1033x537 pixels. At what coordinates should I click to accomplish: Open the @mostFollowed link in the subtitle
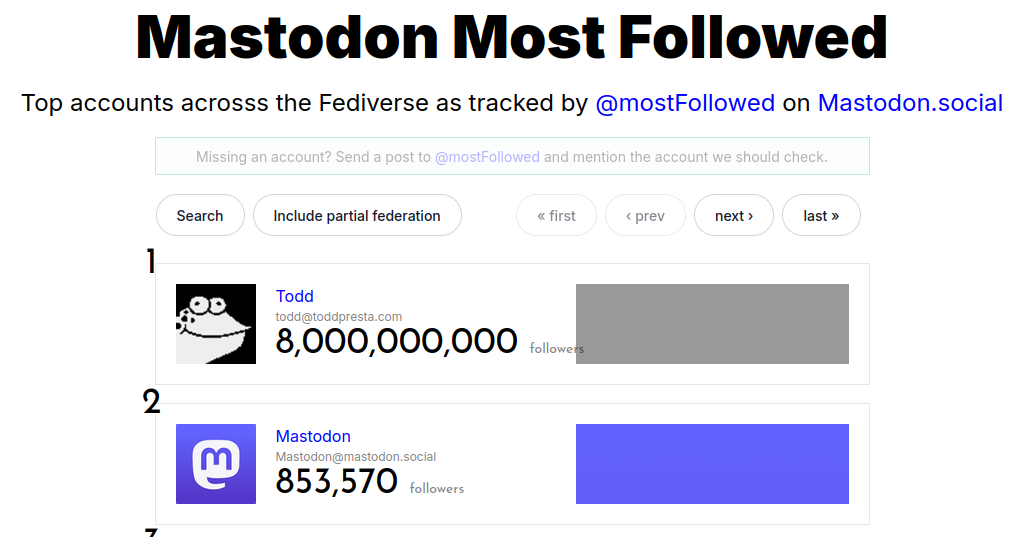pyautogui.click(x=685, y=103)
